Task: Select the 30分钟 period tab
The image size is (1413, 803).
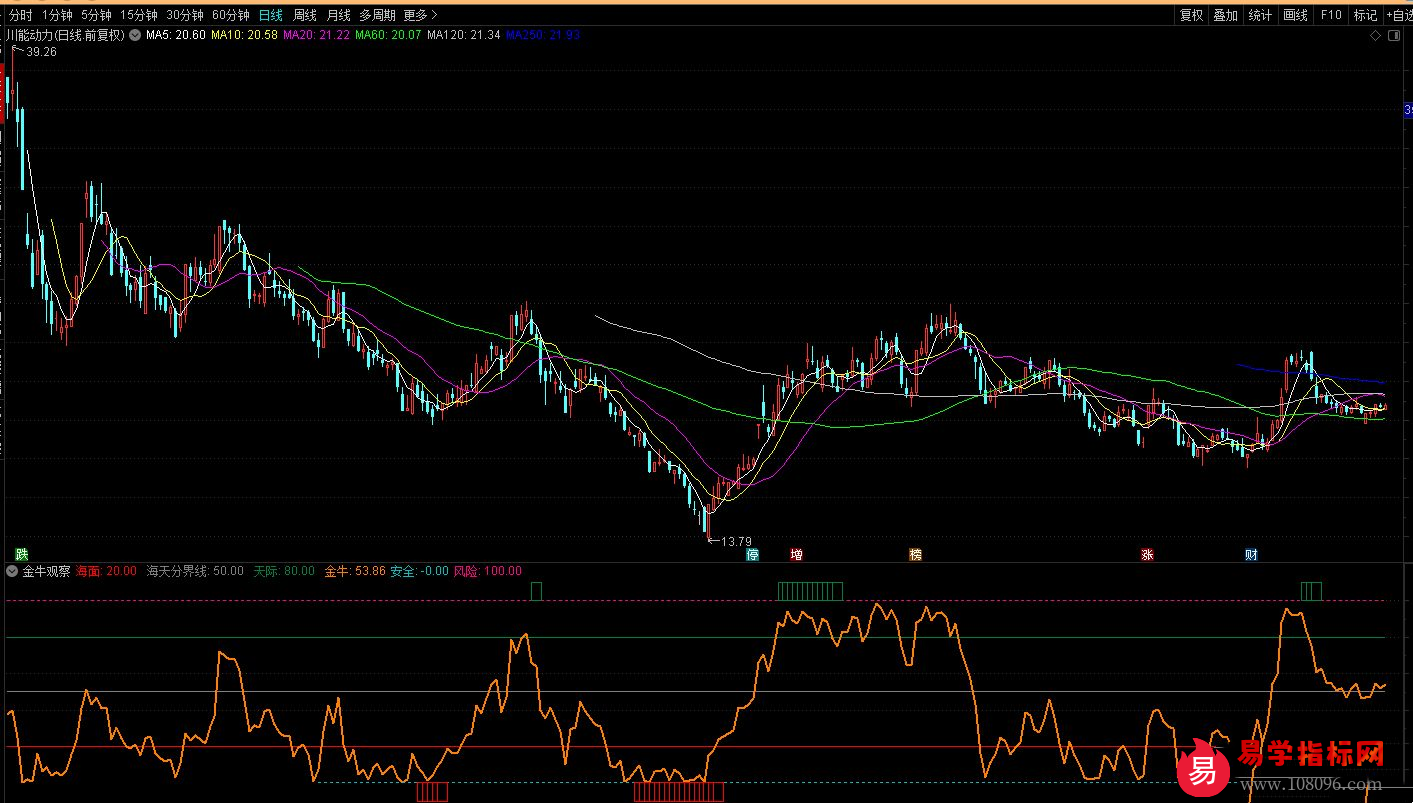Action: pyautogui.click(x=184, y=15)
